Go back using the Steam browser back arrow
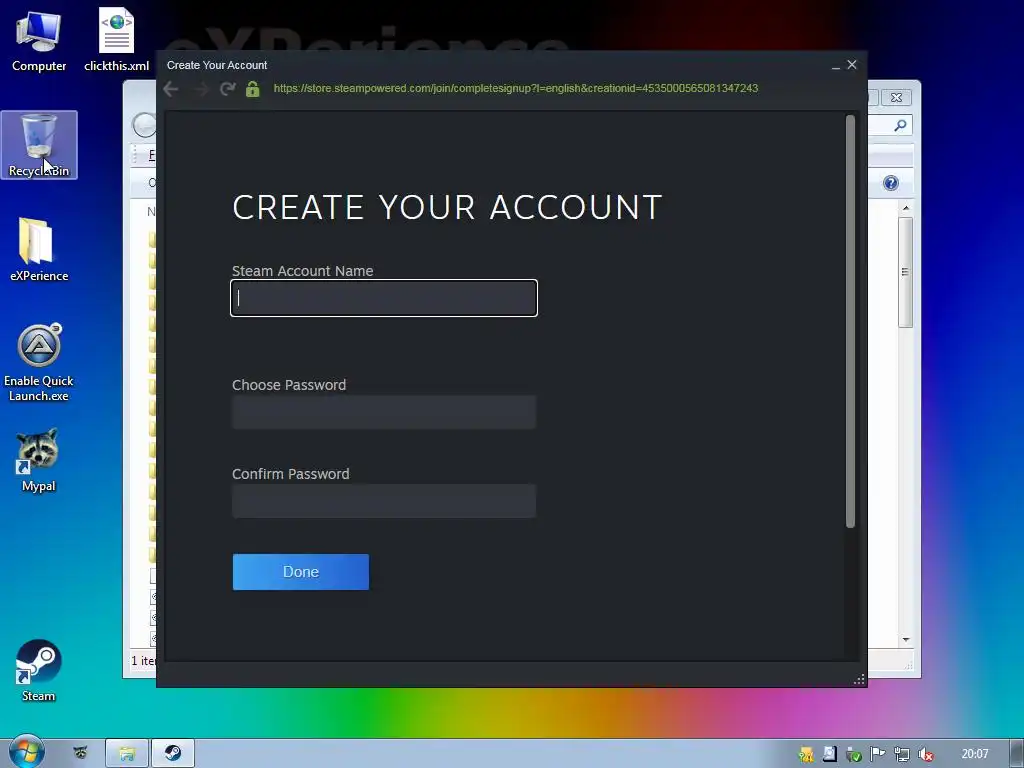 pyautogui.click(x=171, y=89)
